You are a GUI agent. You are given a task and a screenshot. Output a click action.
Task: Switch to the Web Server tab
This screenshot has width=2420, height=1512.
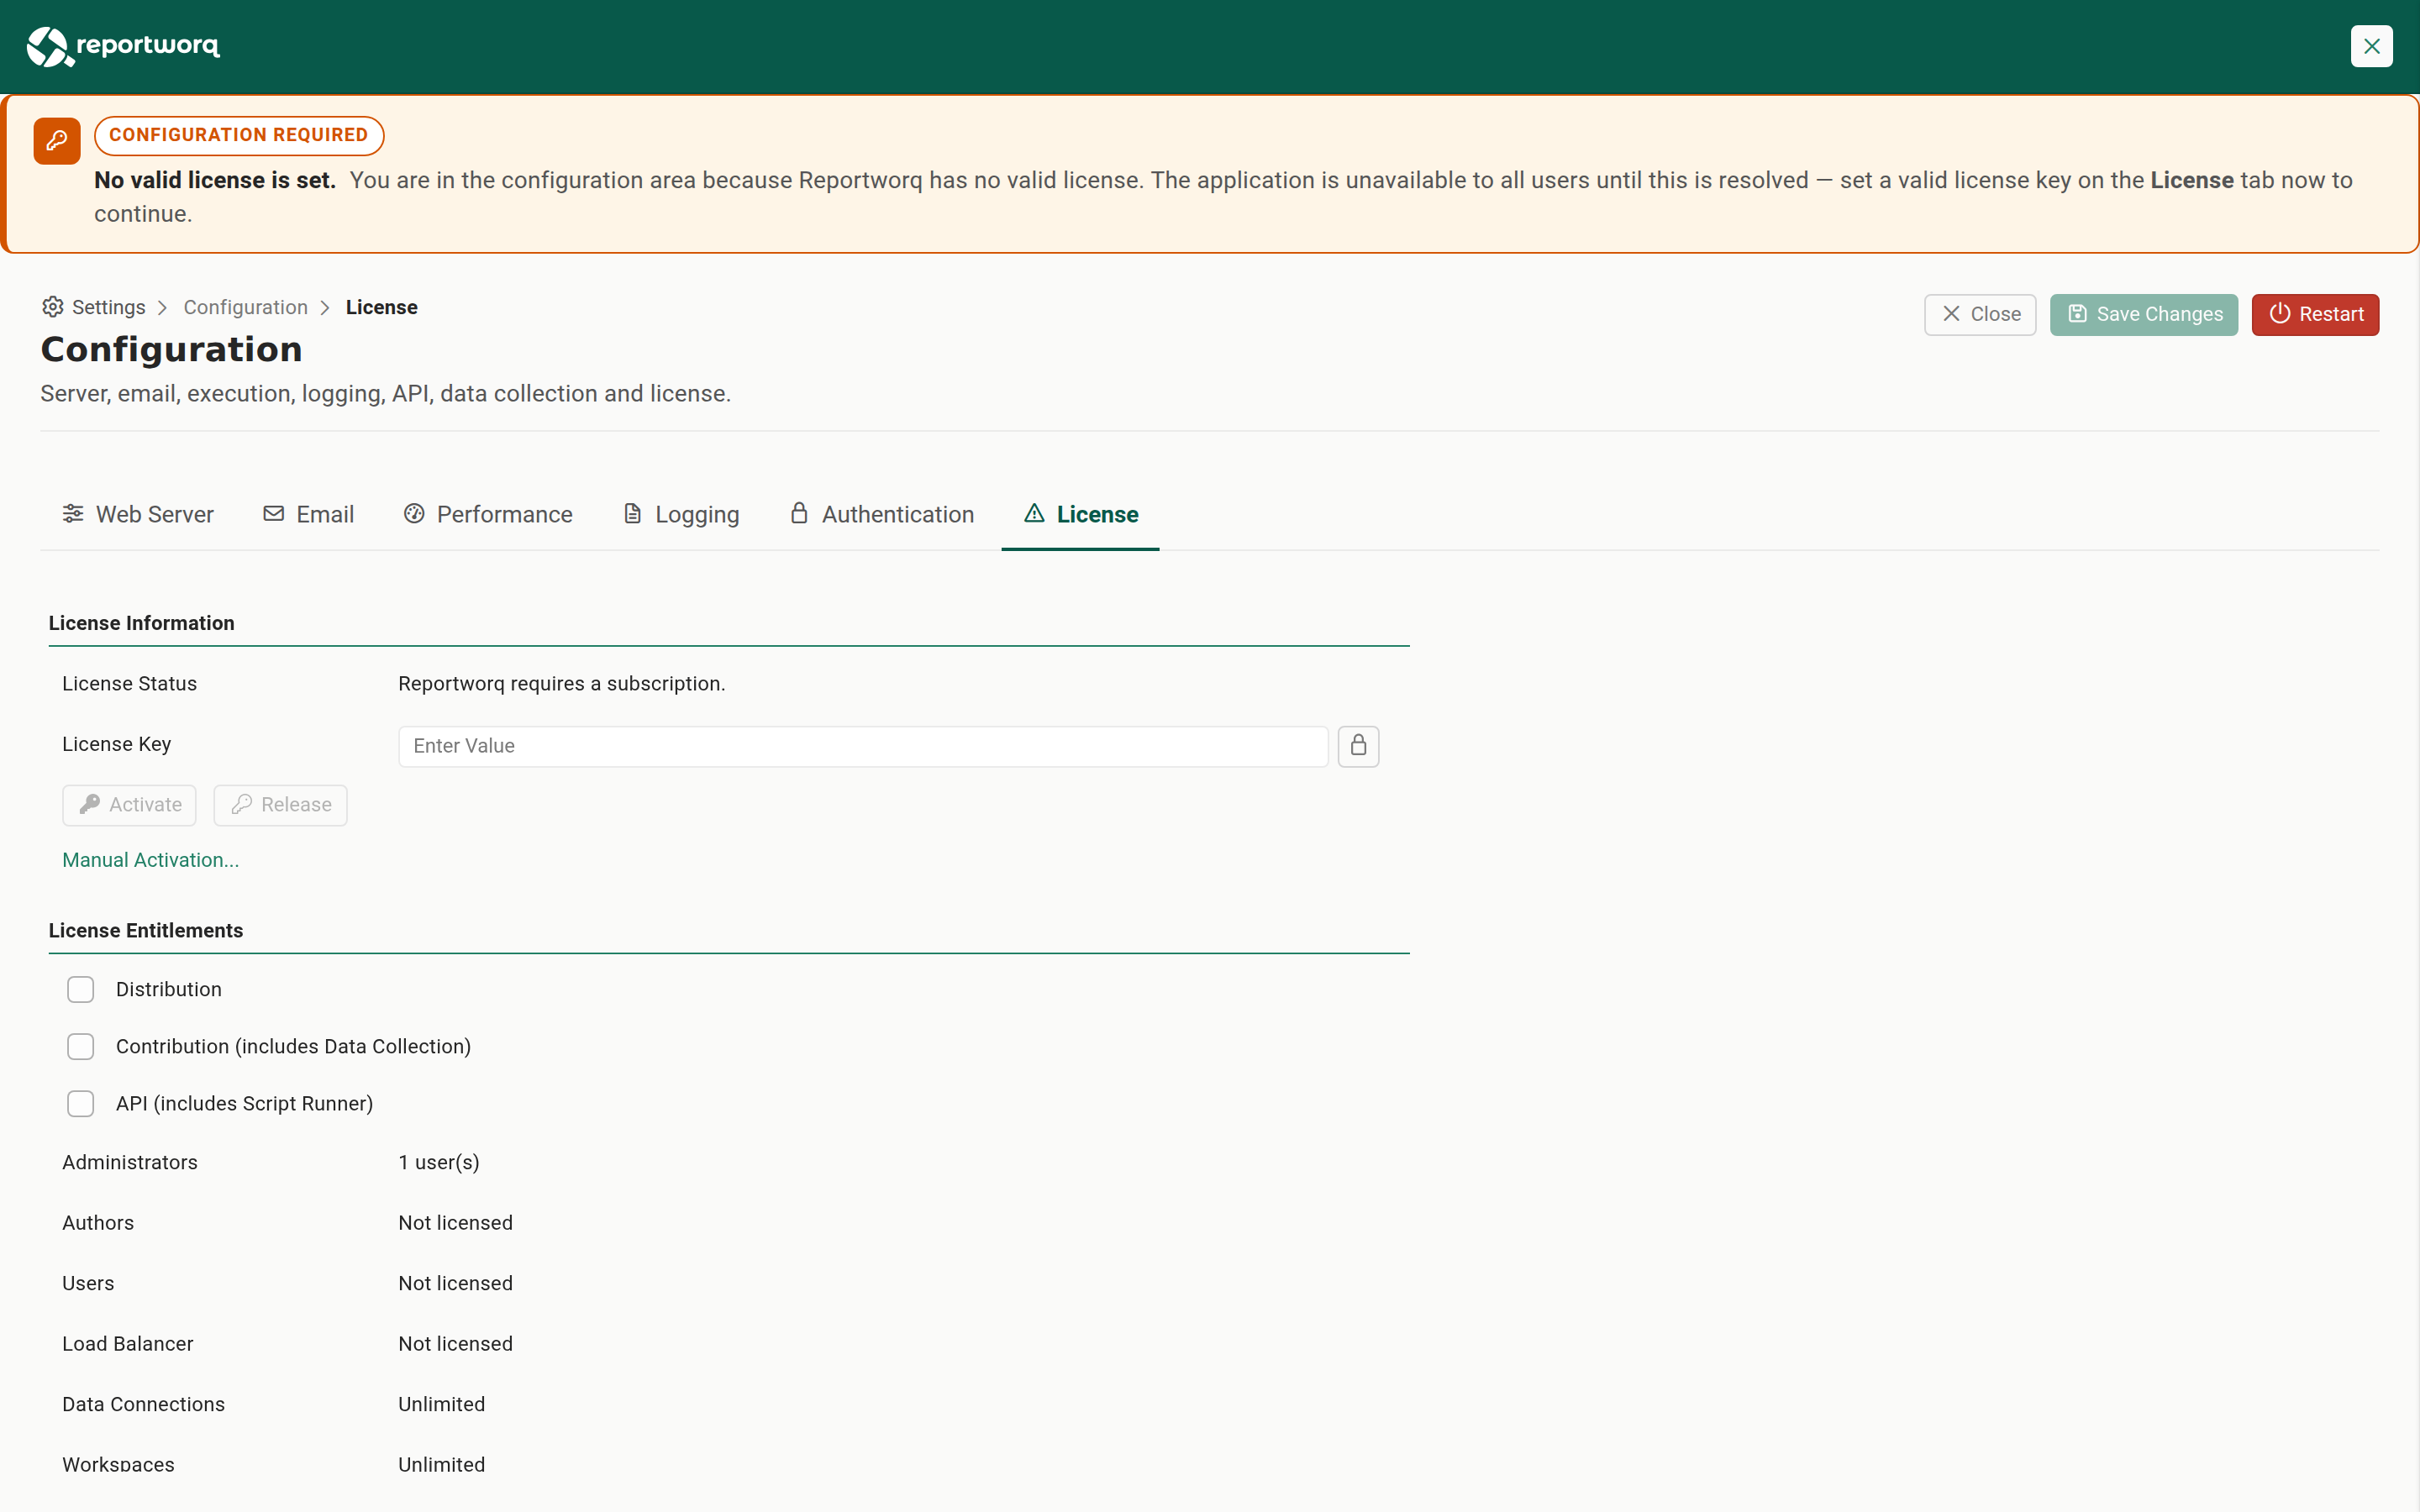coord(138,514)
